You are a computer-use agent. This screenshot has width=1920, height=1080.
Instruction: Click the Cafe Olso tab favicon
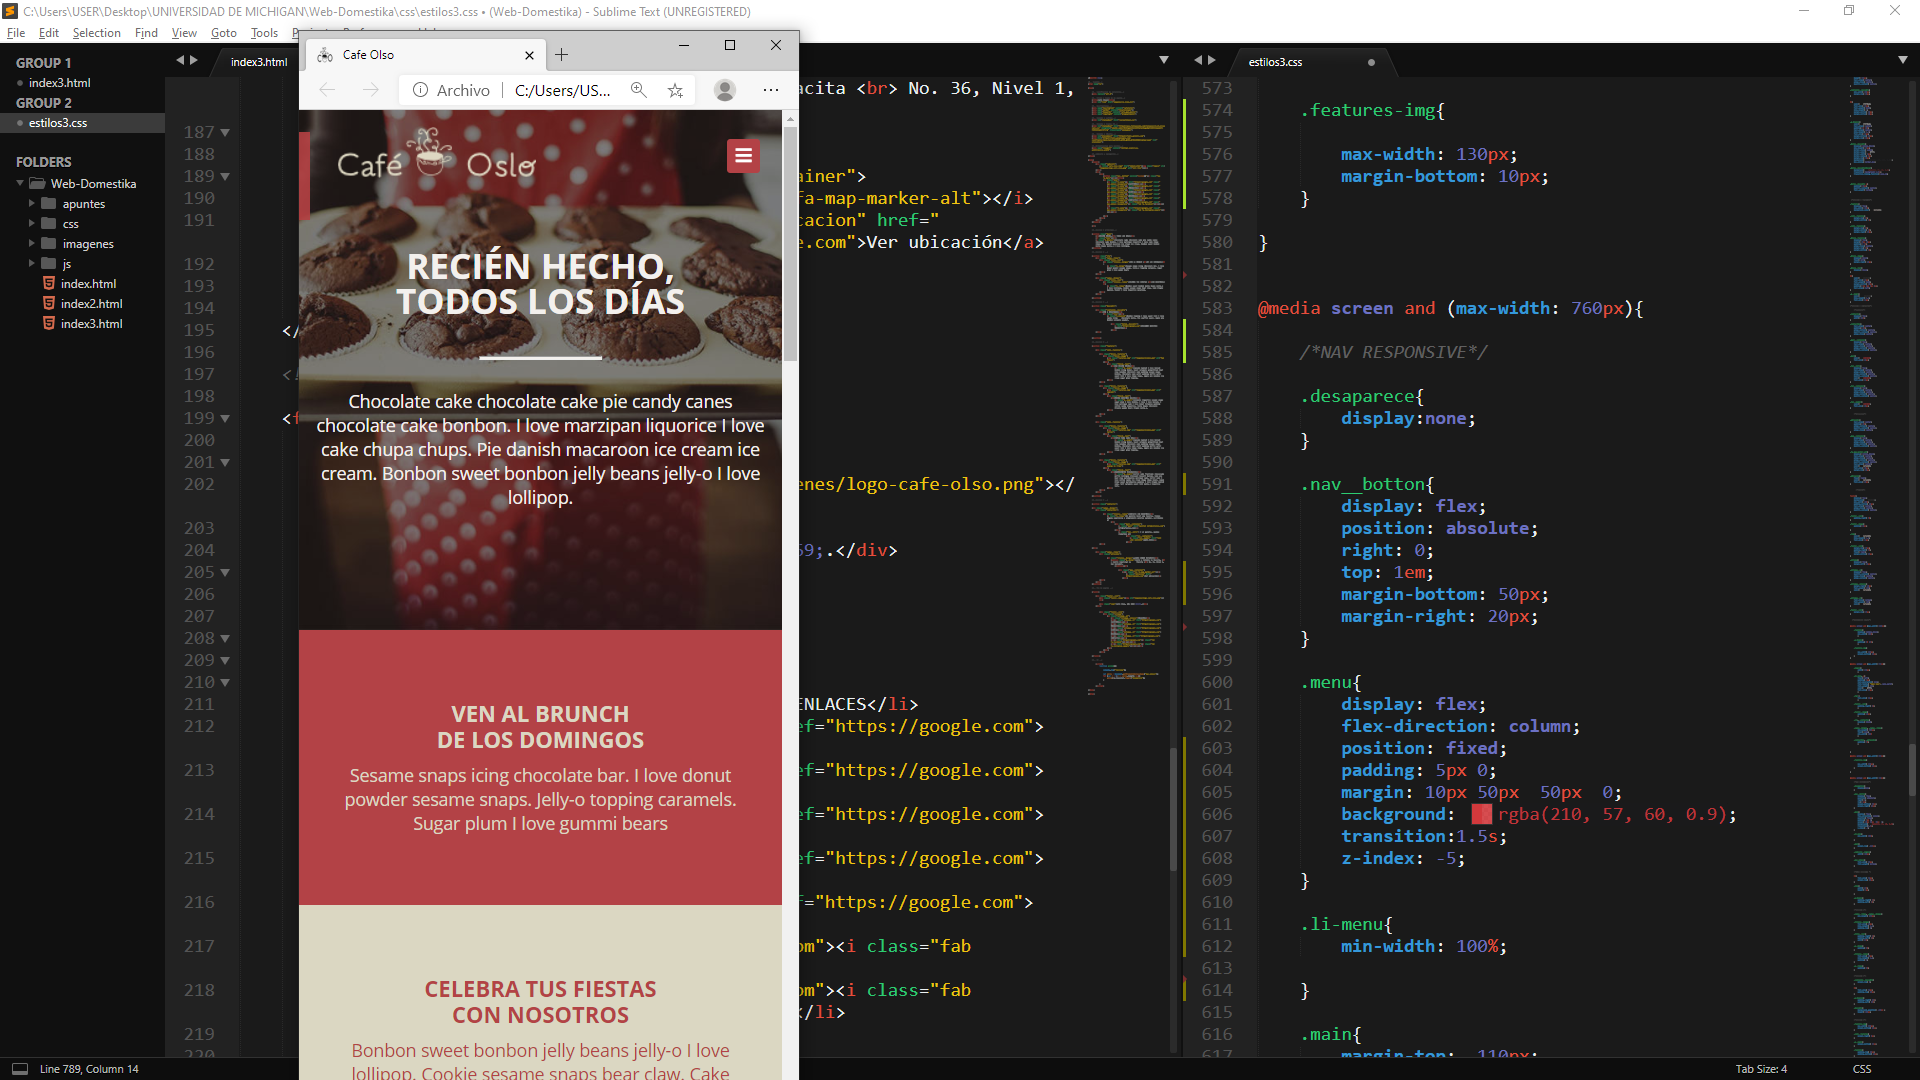point(325,55)
